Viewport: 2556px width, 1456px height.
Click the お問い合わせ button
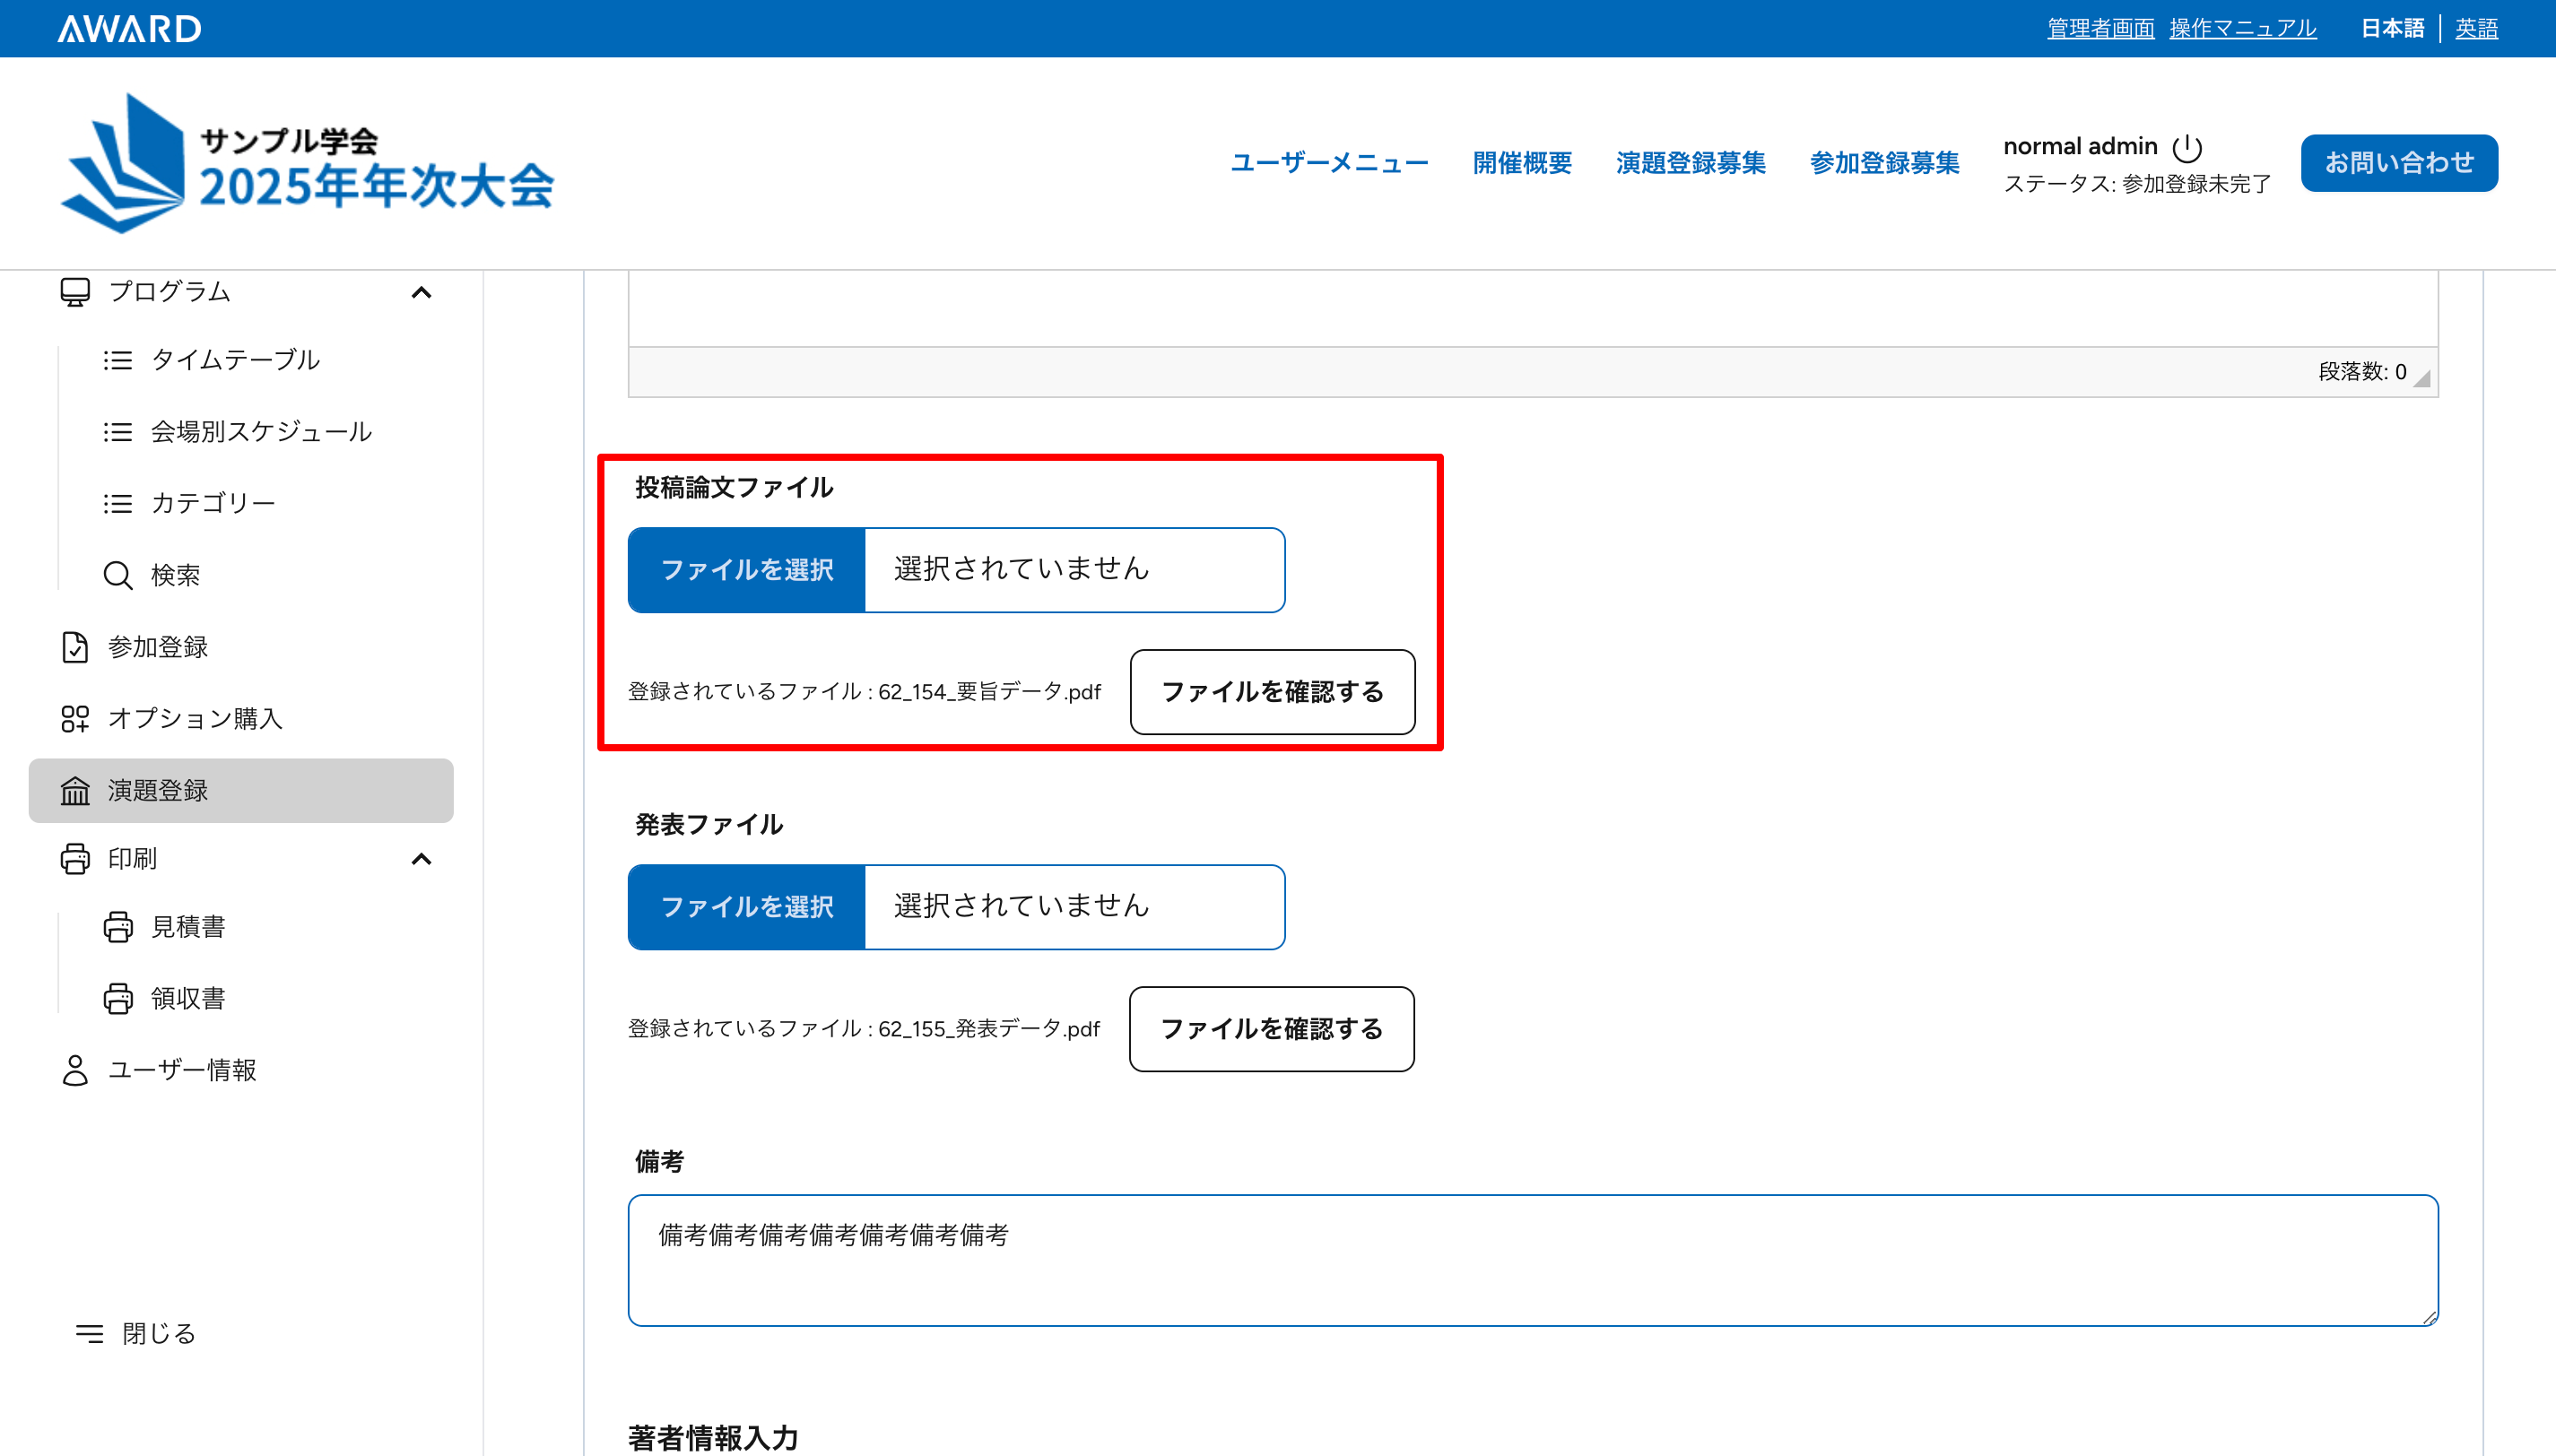[2399, 163]
